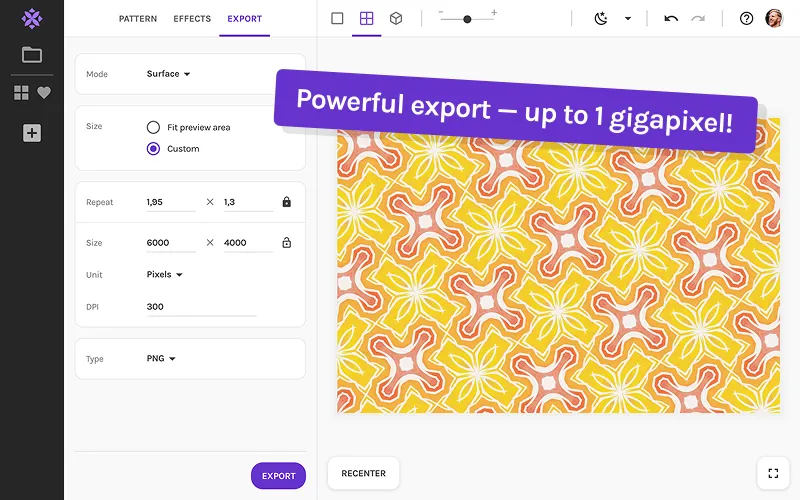Image resolution: width=800 pixels, height=500 pixels.
Task: Switch to the Effects tab
Action: coord(192,19)
